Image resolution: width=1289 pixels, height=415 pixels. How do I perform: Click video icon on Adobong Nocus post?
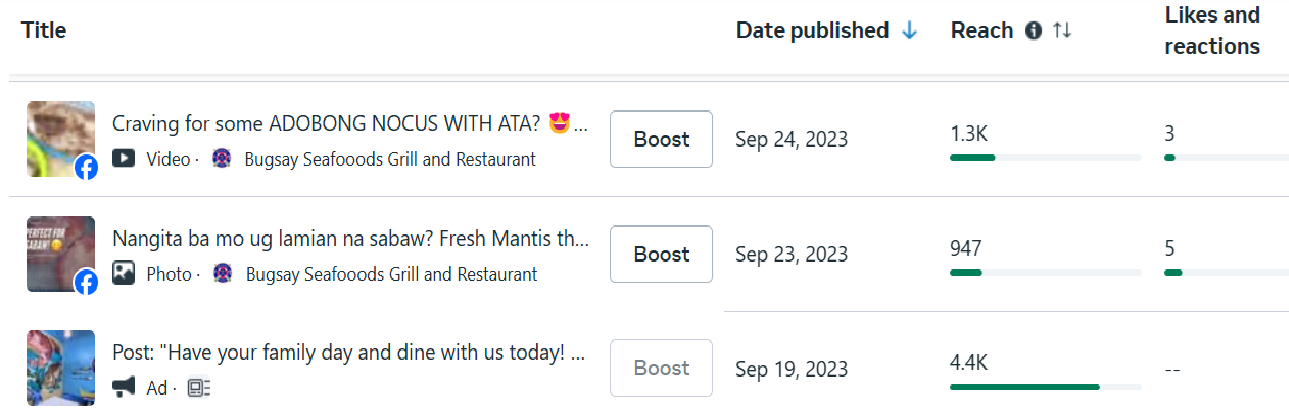pyautogui.click(x=124, y=158)
